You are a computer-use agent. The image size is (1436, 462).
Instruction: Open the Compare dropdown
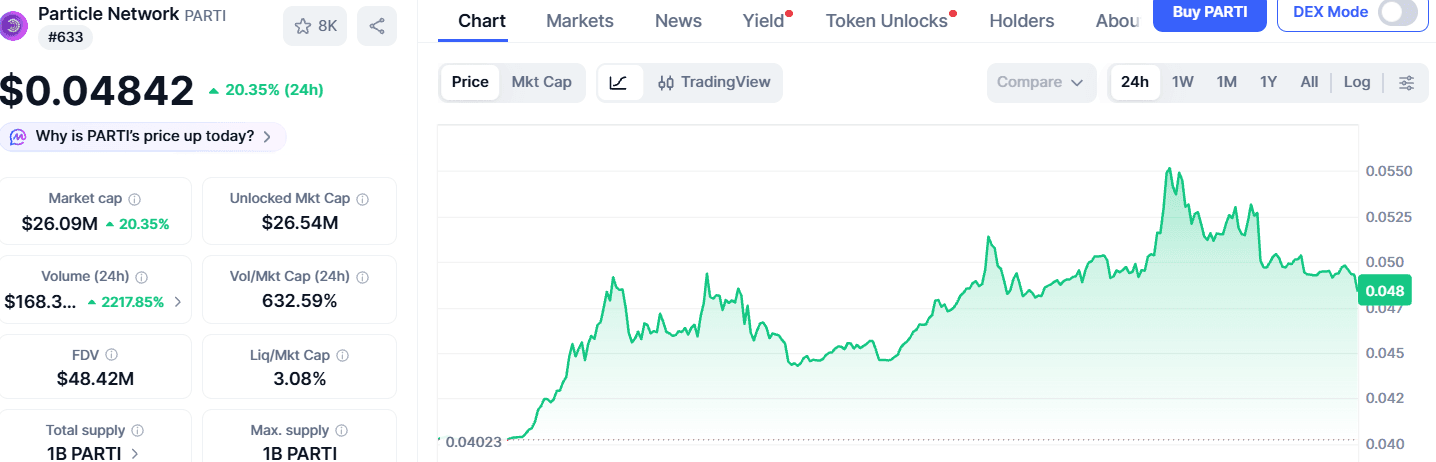point(1040,83)
